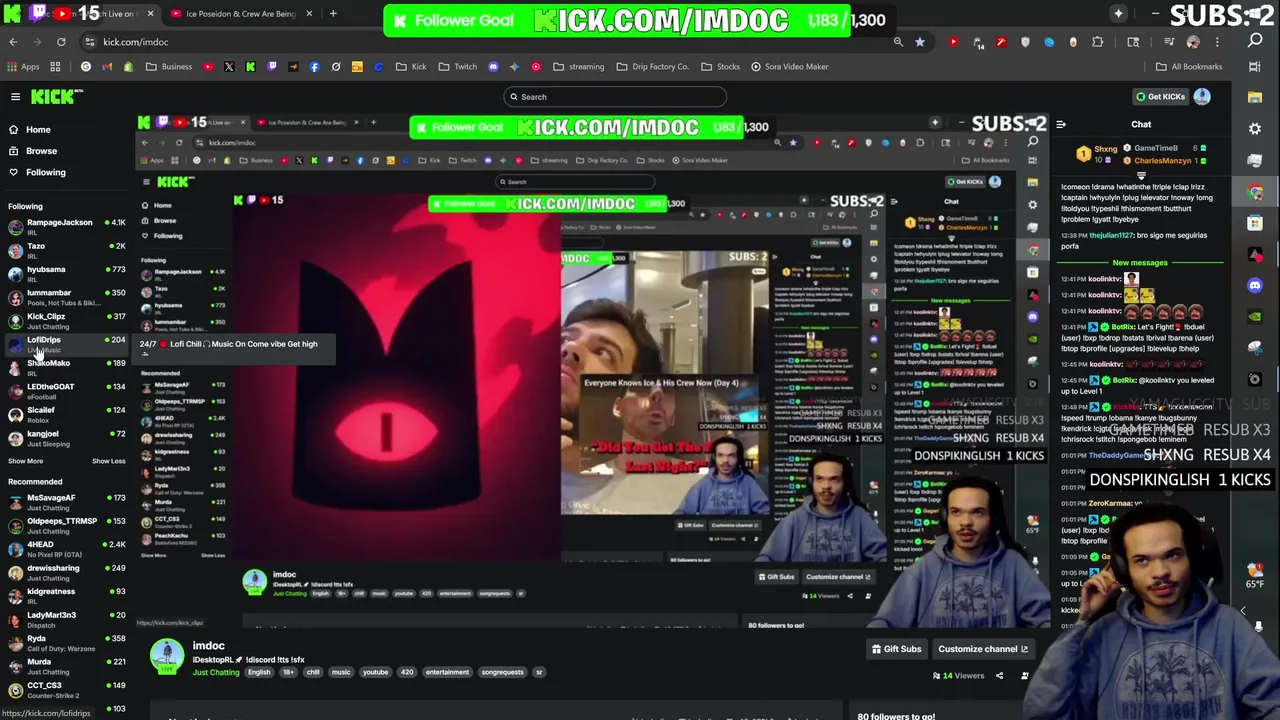Click the Kick Search field
The width and height of the screenshot is (1280, 720).
pos(615,97)
